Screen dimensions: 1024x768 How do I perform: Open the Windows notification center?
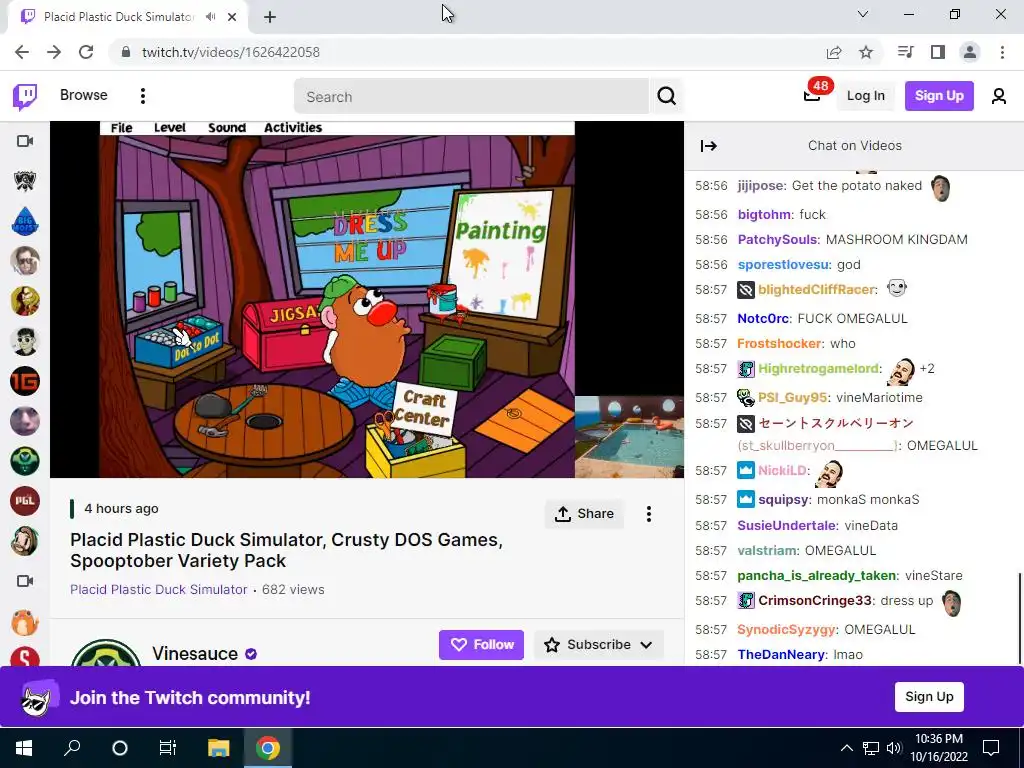pos(991,748)
